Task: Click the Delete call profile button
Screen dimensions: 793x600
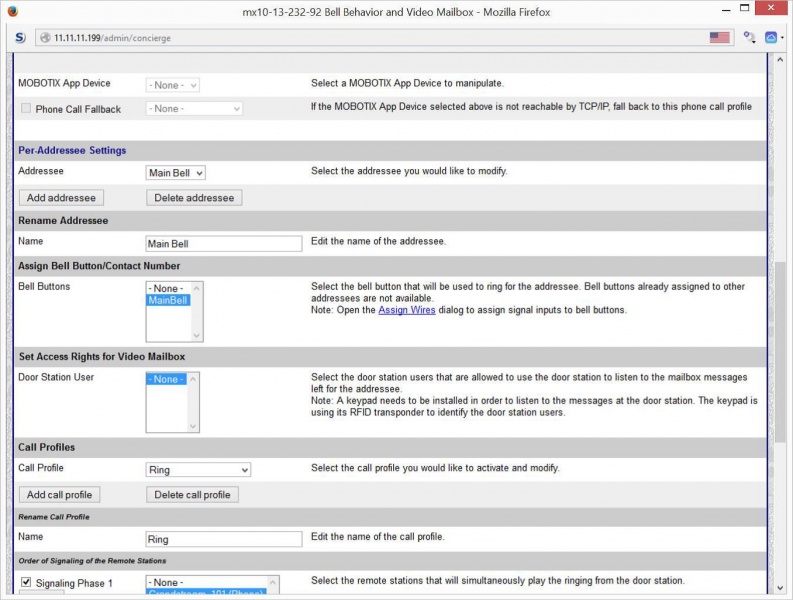Action: (x=192, y=495)
